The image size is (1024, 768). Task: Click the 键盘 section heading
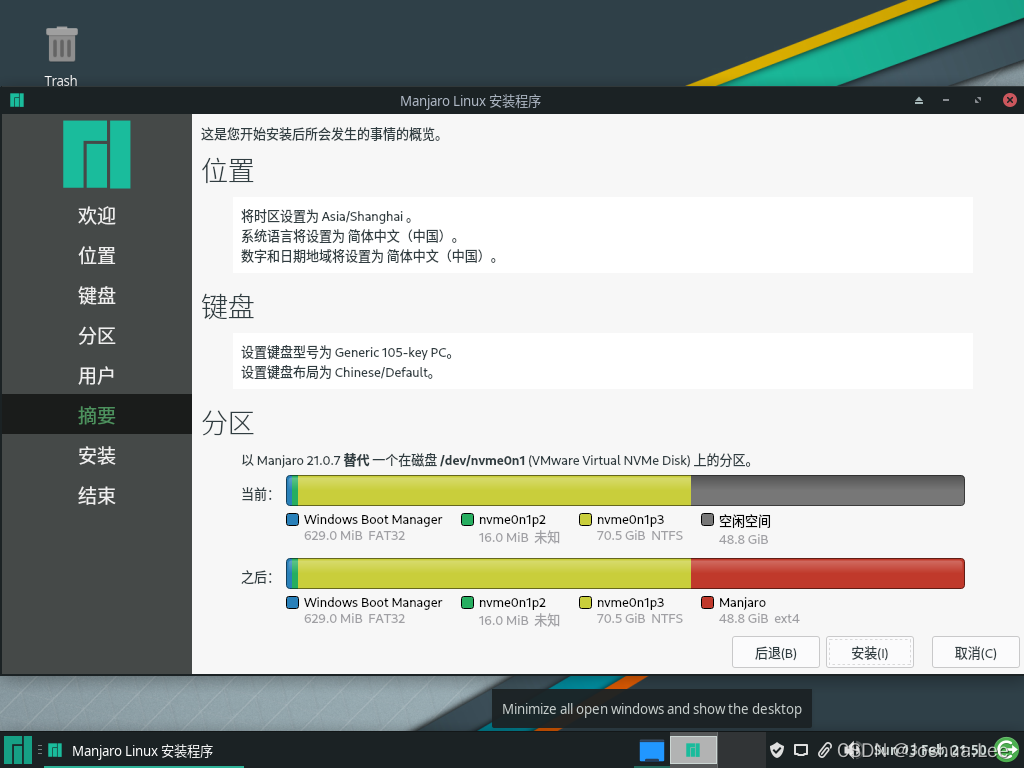(227, 306)
